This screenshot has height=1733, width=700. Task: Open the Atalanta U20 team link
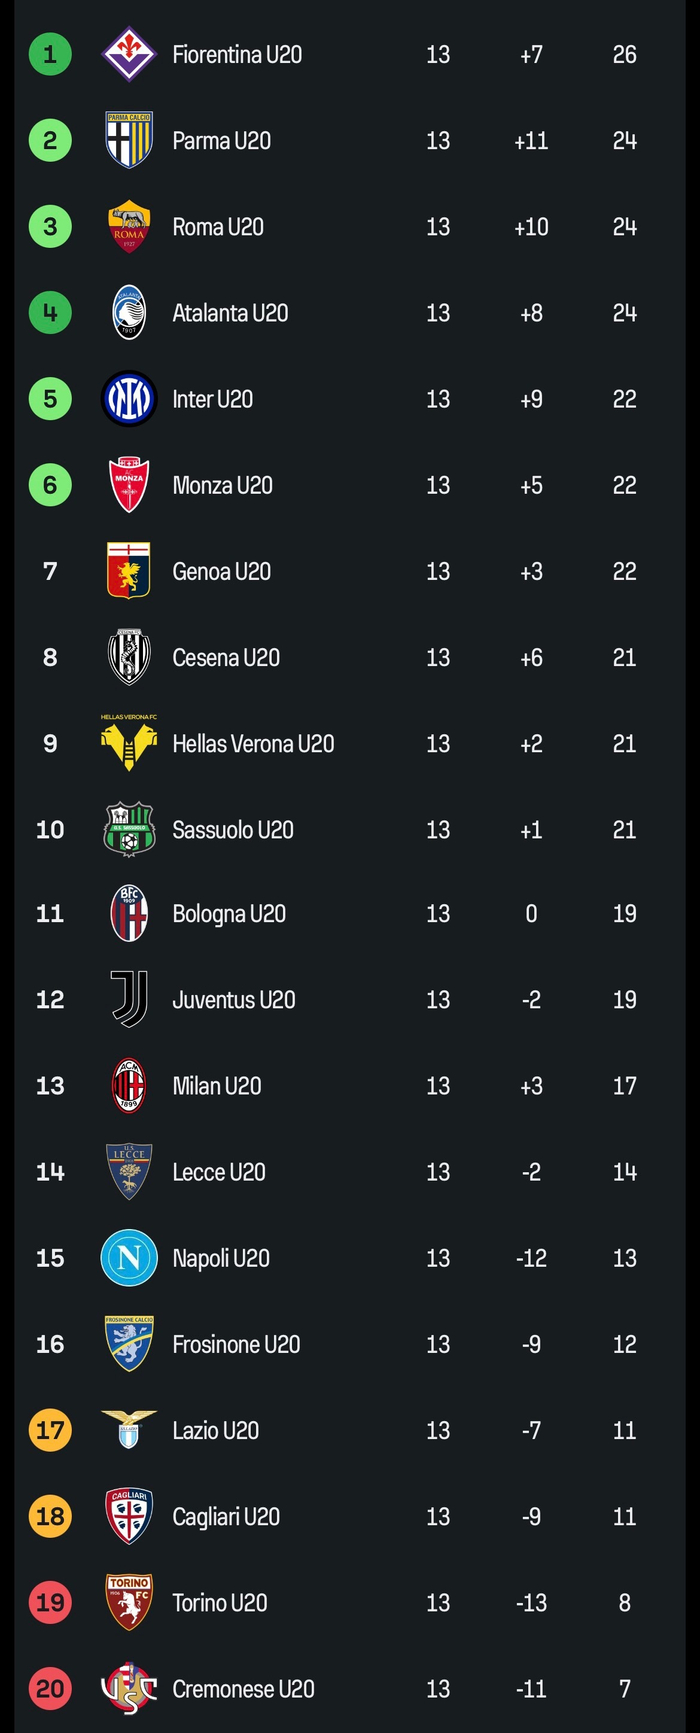pyautogui.click(x=230, y=313)
